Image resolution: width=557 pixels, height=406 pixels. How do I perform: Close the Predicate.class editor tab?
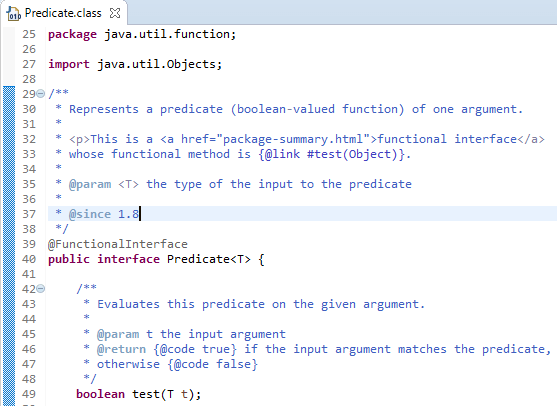(115, 13)
